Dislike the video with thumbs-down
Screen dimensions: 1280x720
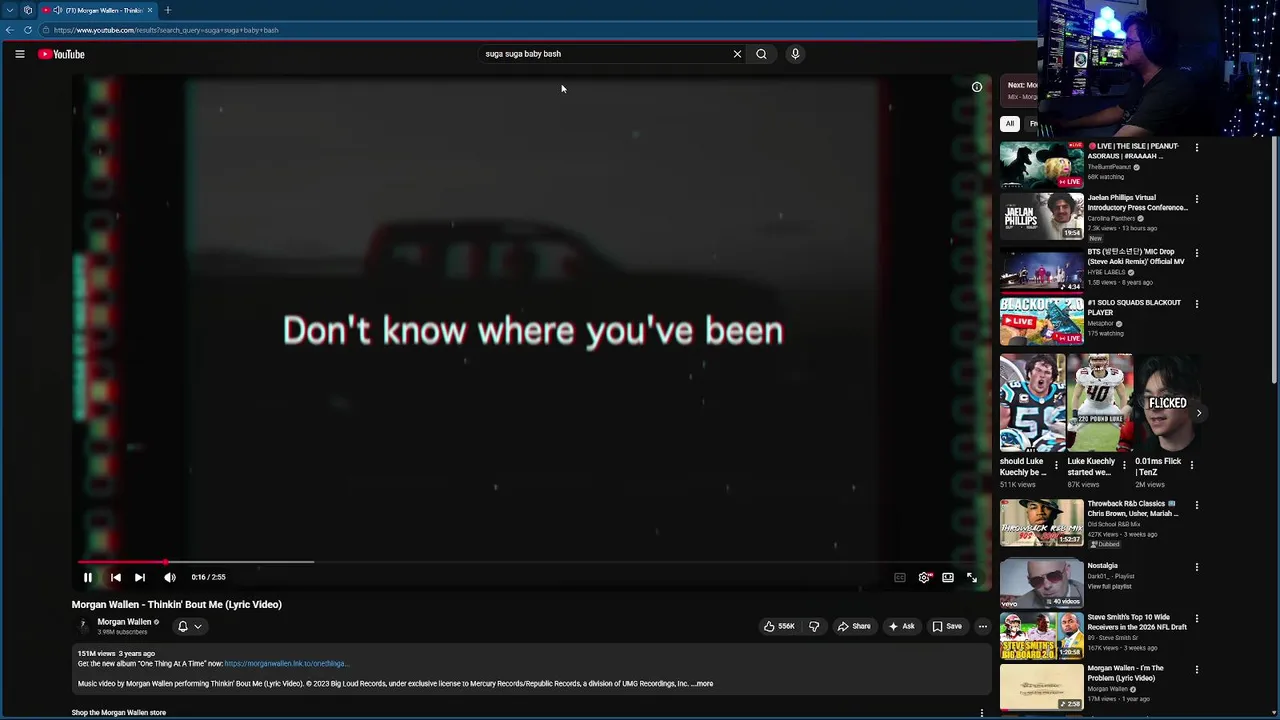coord(814,626)
